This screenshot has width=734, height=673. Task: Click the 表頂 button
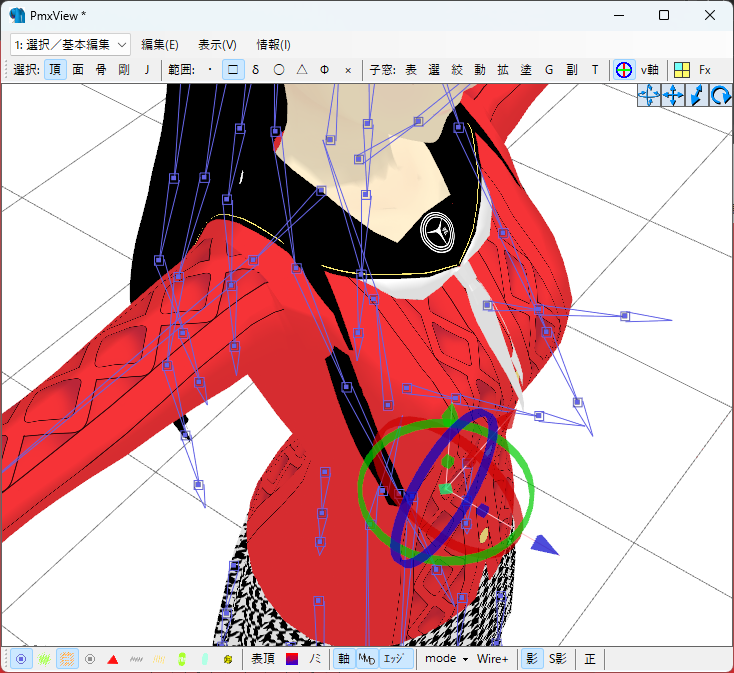pos(263,659)
